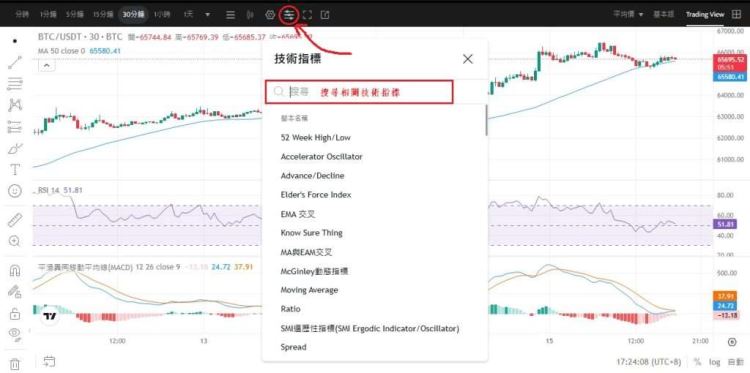The height and width of the screenshot is (373, 750).
Task: Select the XABCD pattern tool
Action: pyautogui.click(x=15, y=105)
